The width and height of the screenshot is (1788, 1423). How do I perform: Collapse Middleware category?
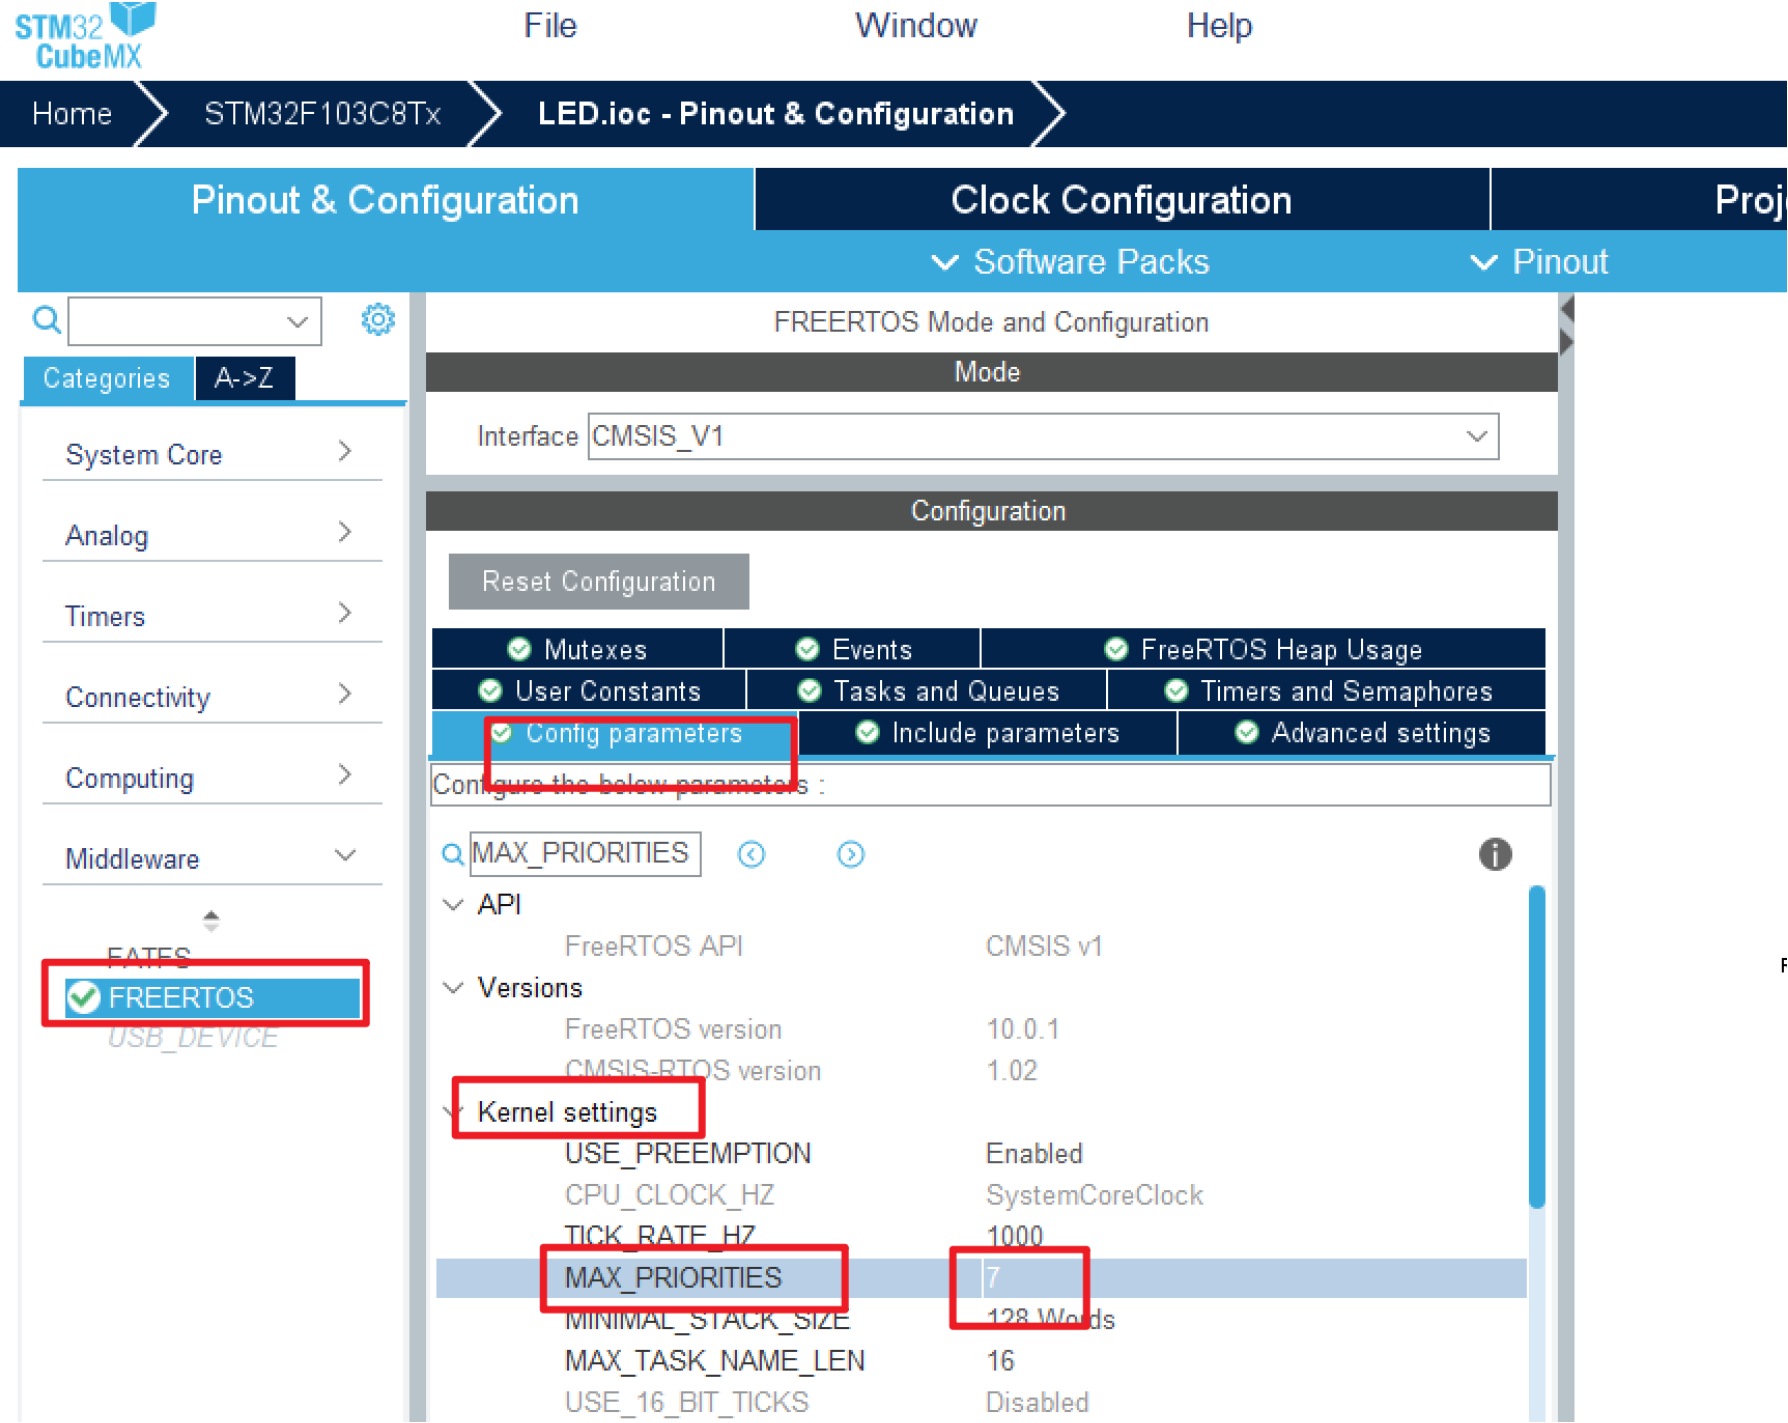(211, 858)
